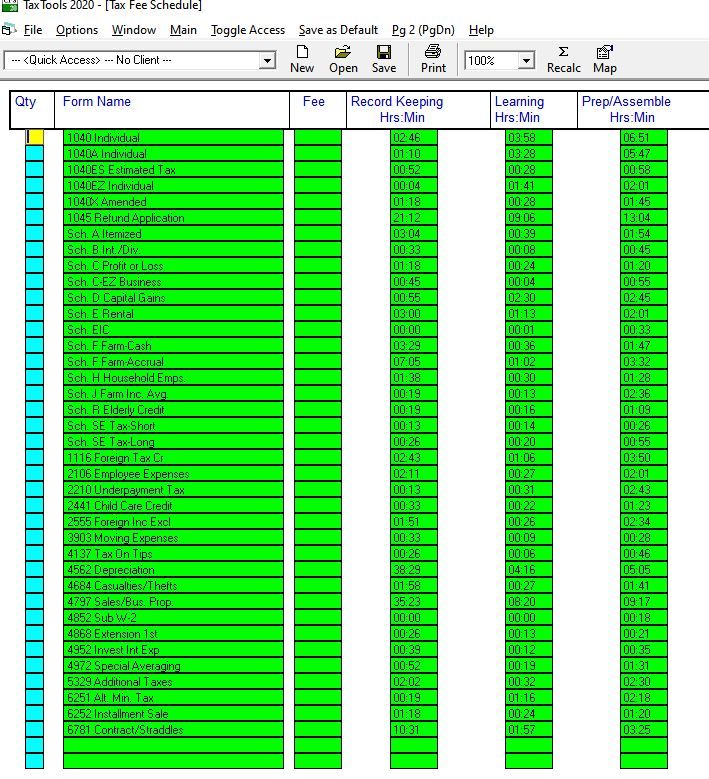The height and width of the screenshot is (779, 709).
Task: Open the 100% zoom level dropdown
Action: [526, 61]
